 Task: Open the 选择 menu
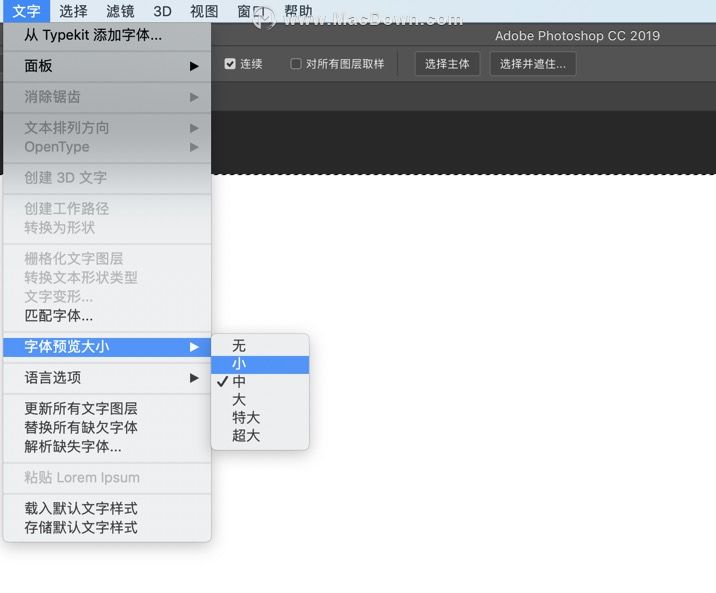coord(73,10)
